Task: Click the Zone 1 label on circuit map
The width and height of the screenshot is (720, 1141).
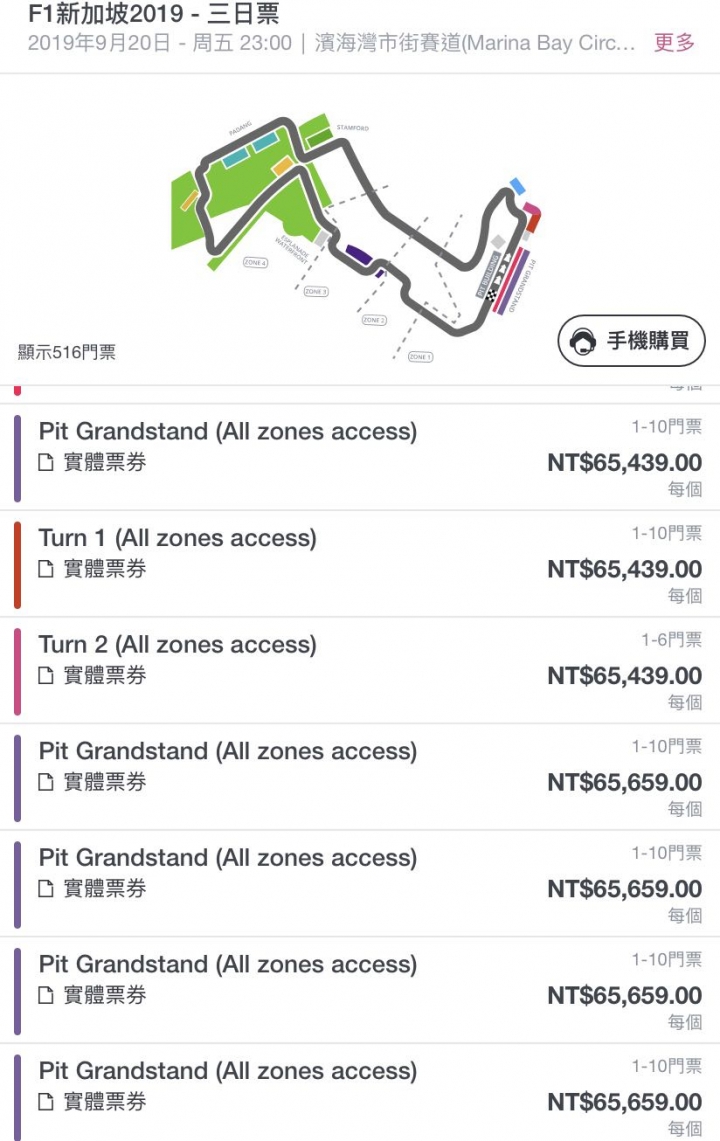Action: click(x=420, y=357)
